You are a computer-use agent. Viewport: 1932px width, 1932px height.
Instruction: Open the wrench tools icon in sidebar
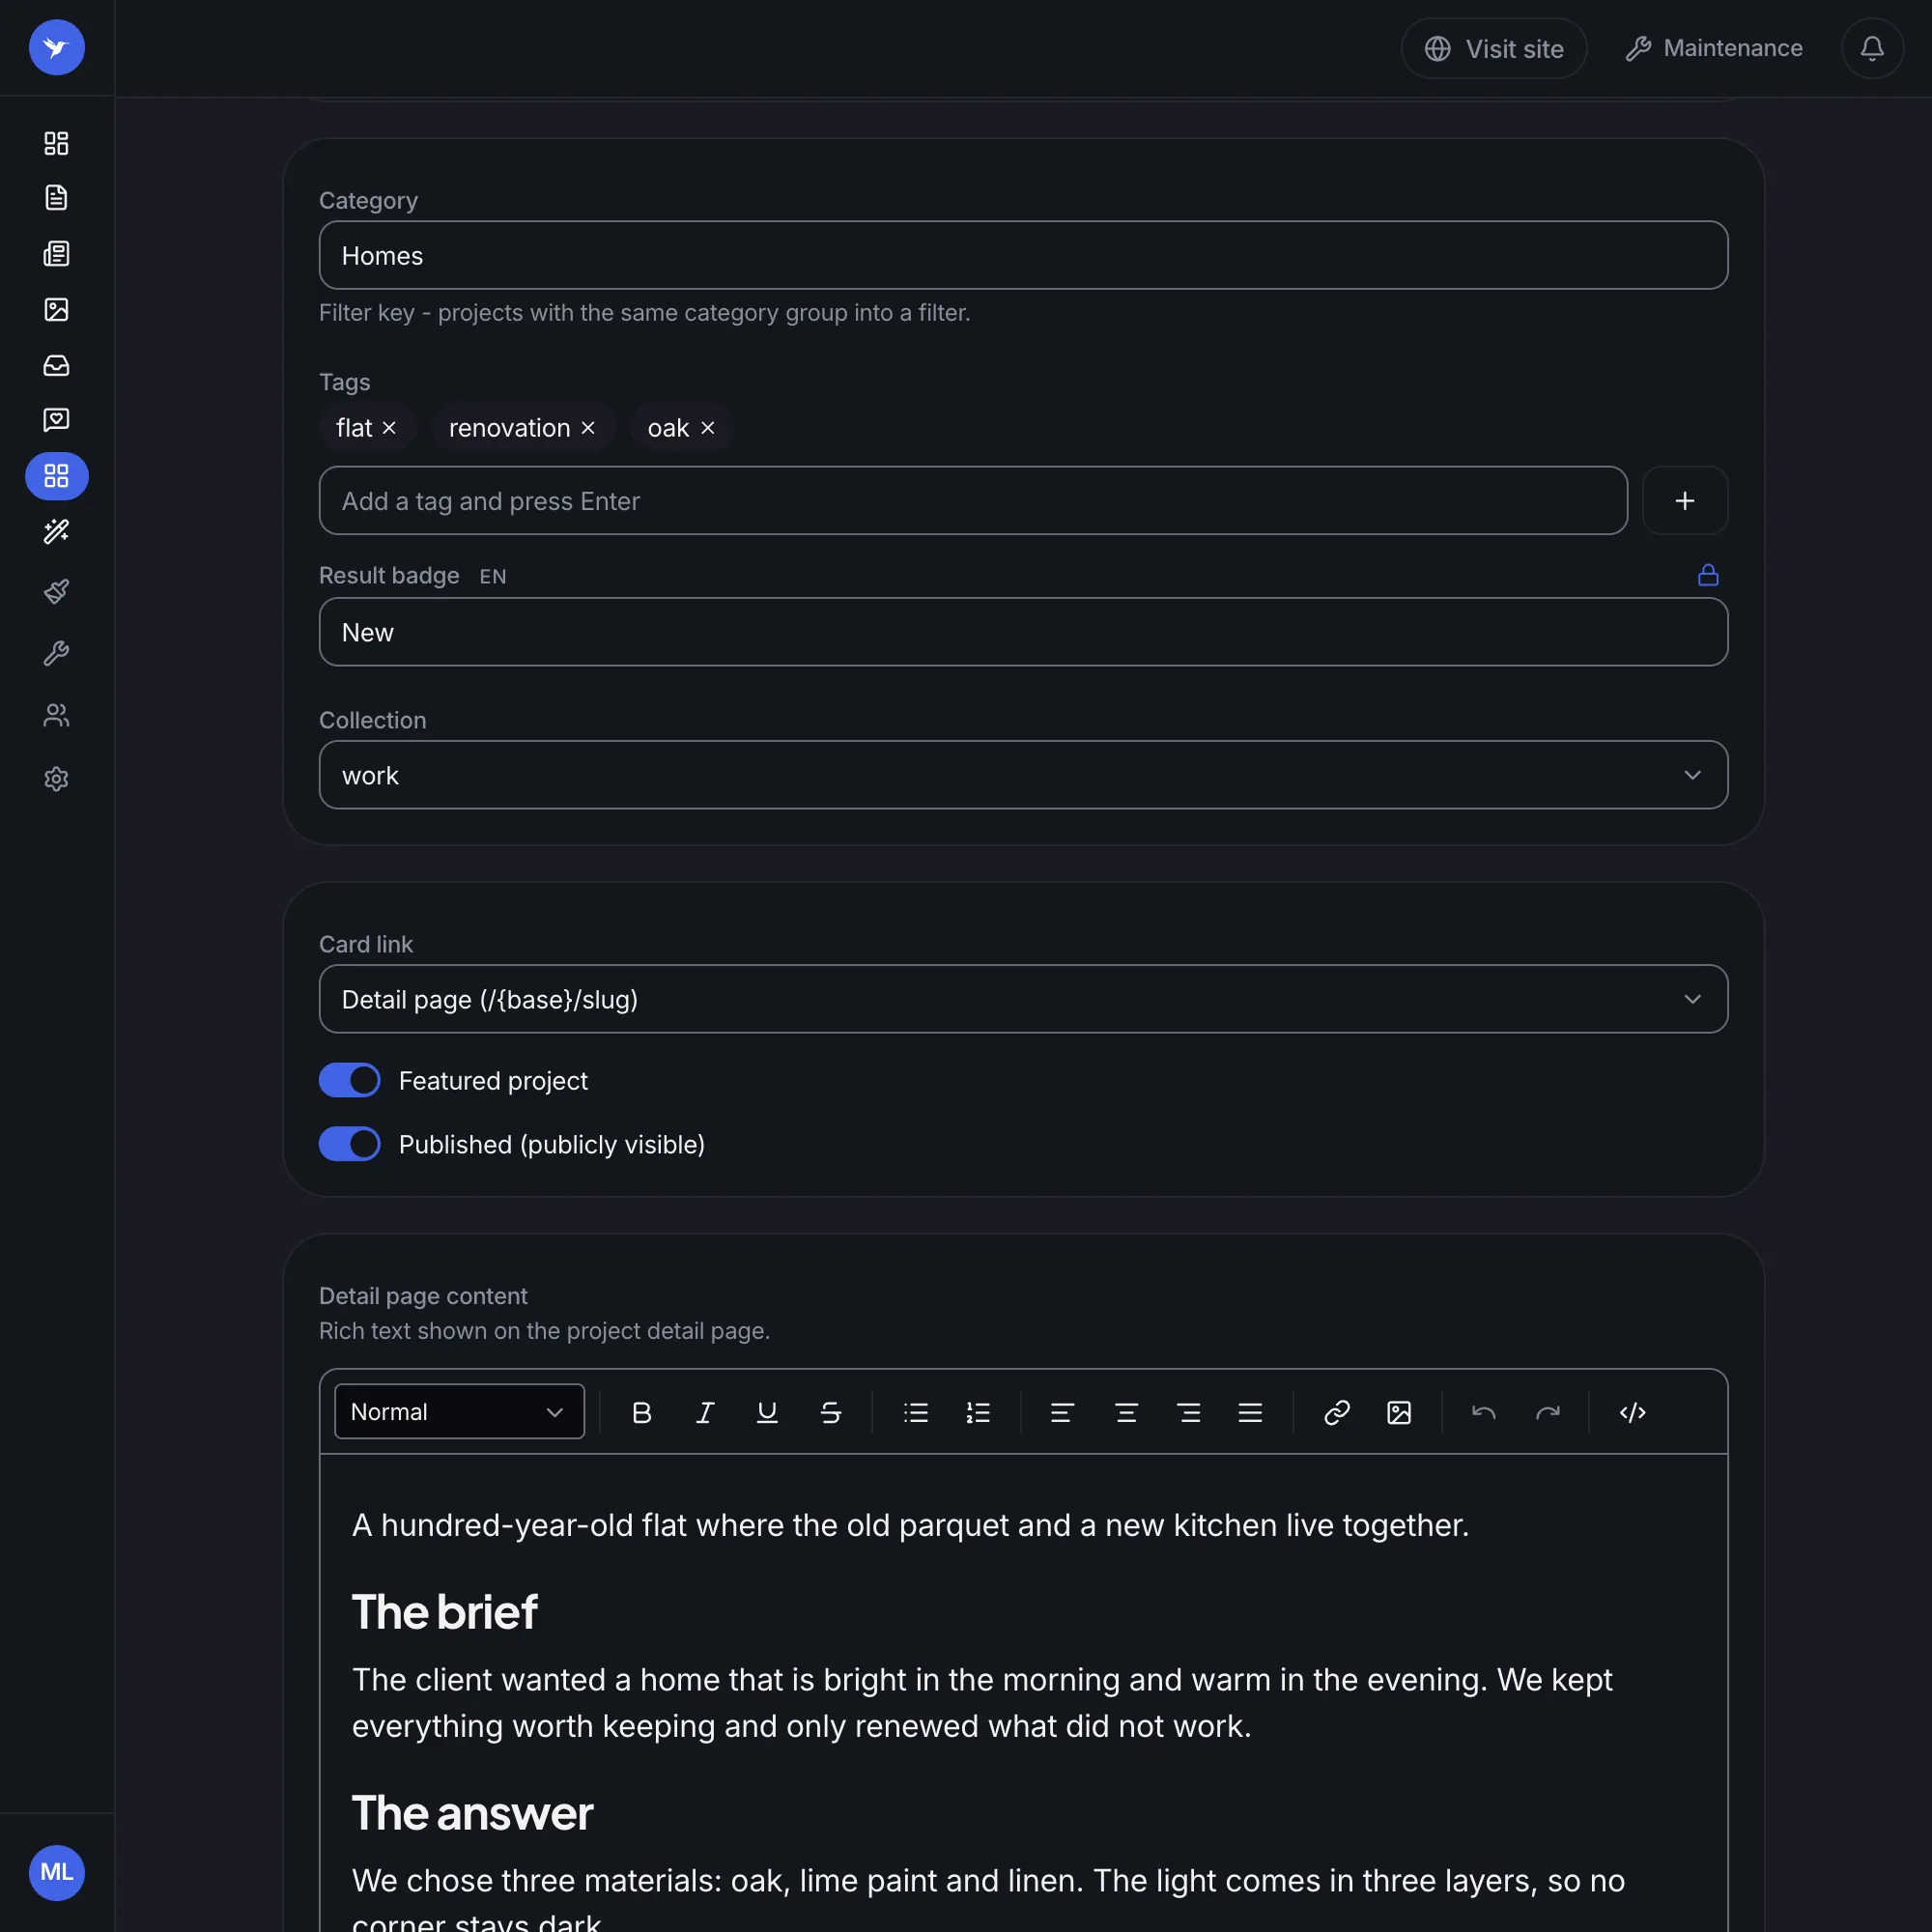tap(56, 654)
